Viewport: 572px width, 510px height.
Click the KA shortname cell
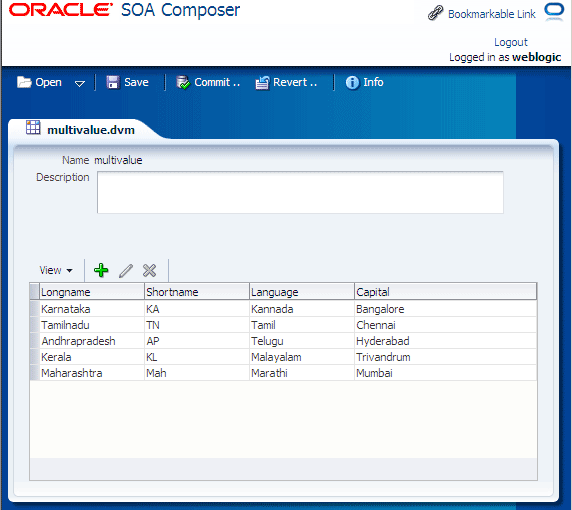[x=197, y=309]
